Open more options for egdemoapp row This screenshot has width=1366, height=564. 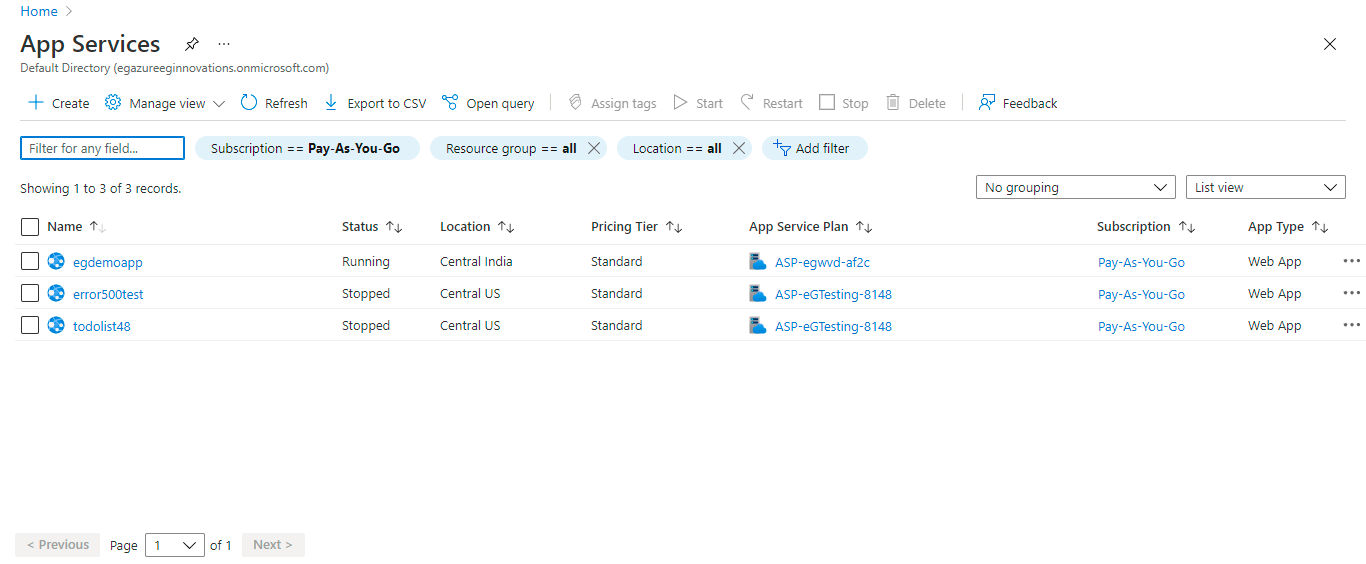pyautogui.click(x=1352, y=261)
